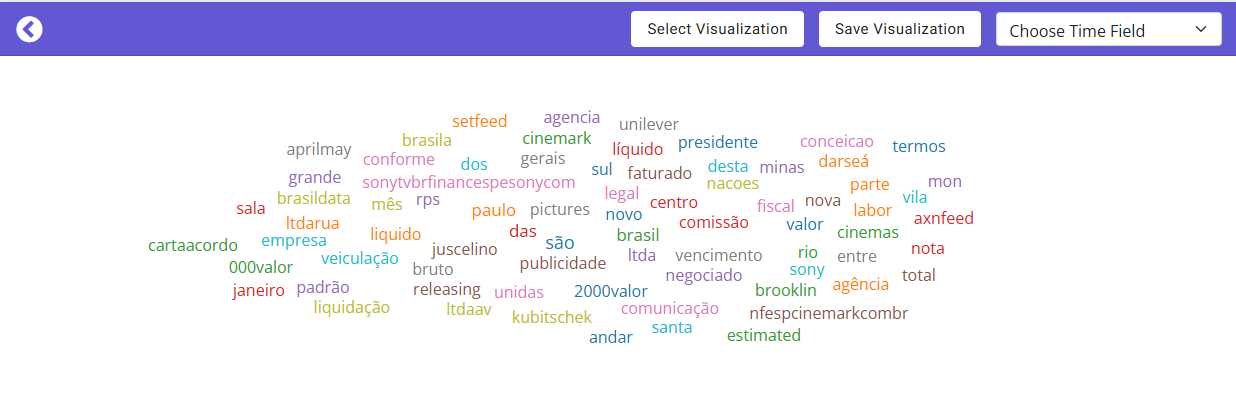Select the 'juscelino' word
The image size is (1236, 403).
tap(465, 249)
